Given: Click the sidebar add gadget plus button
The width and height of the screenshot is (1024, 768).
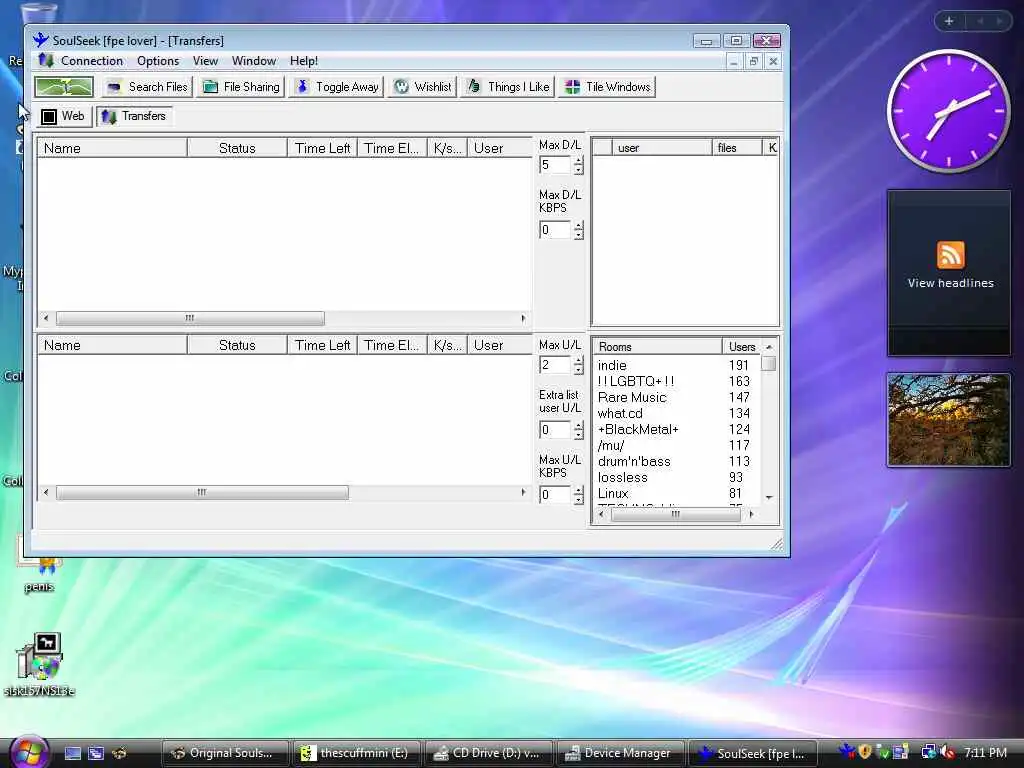Looking at the screenshot, I should (x=949, y=21).
